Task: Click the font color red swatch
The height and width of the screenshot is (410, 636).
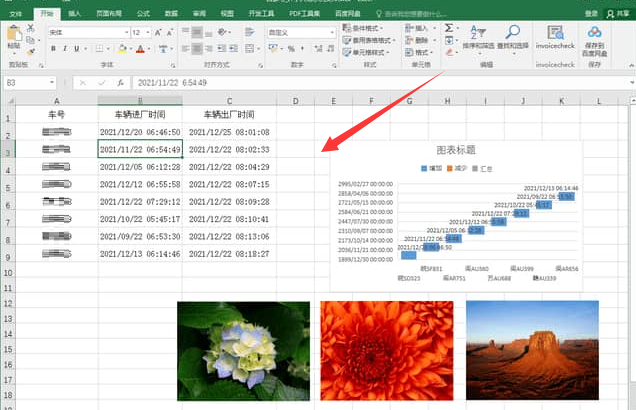Action: [139, 48]
